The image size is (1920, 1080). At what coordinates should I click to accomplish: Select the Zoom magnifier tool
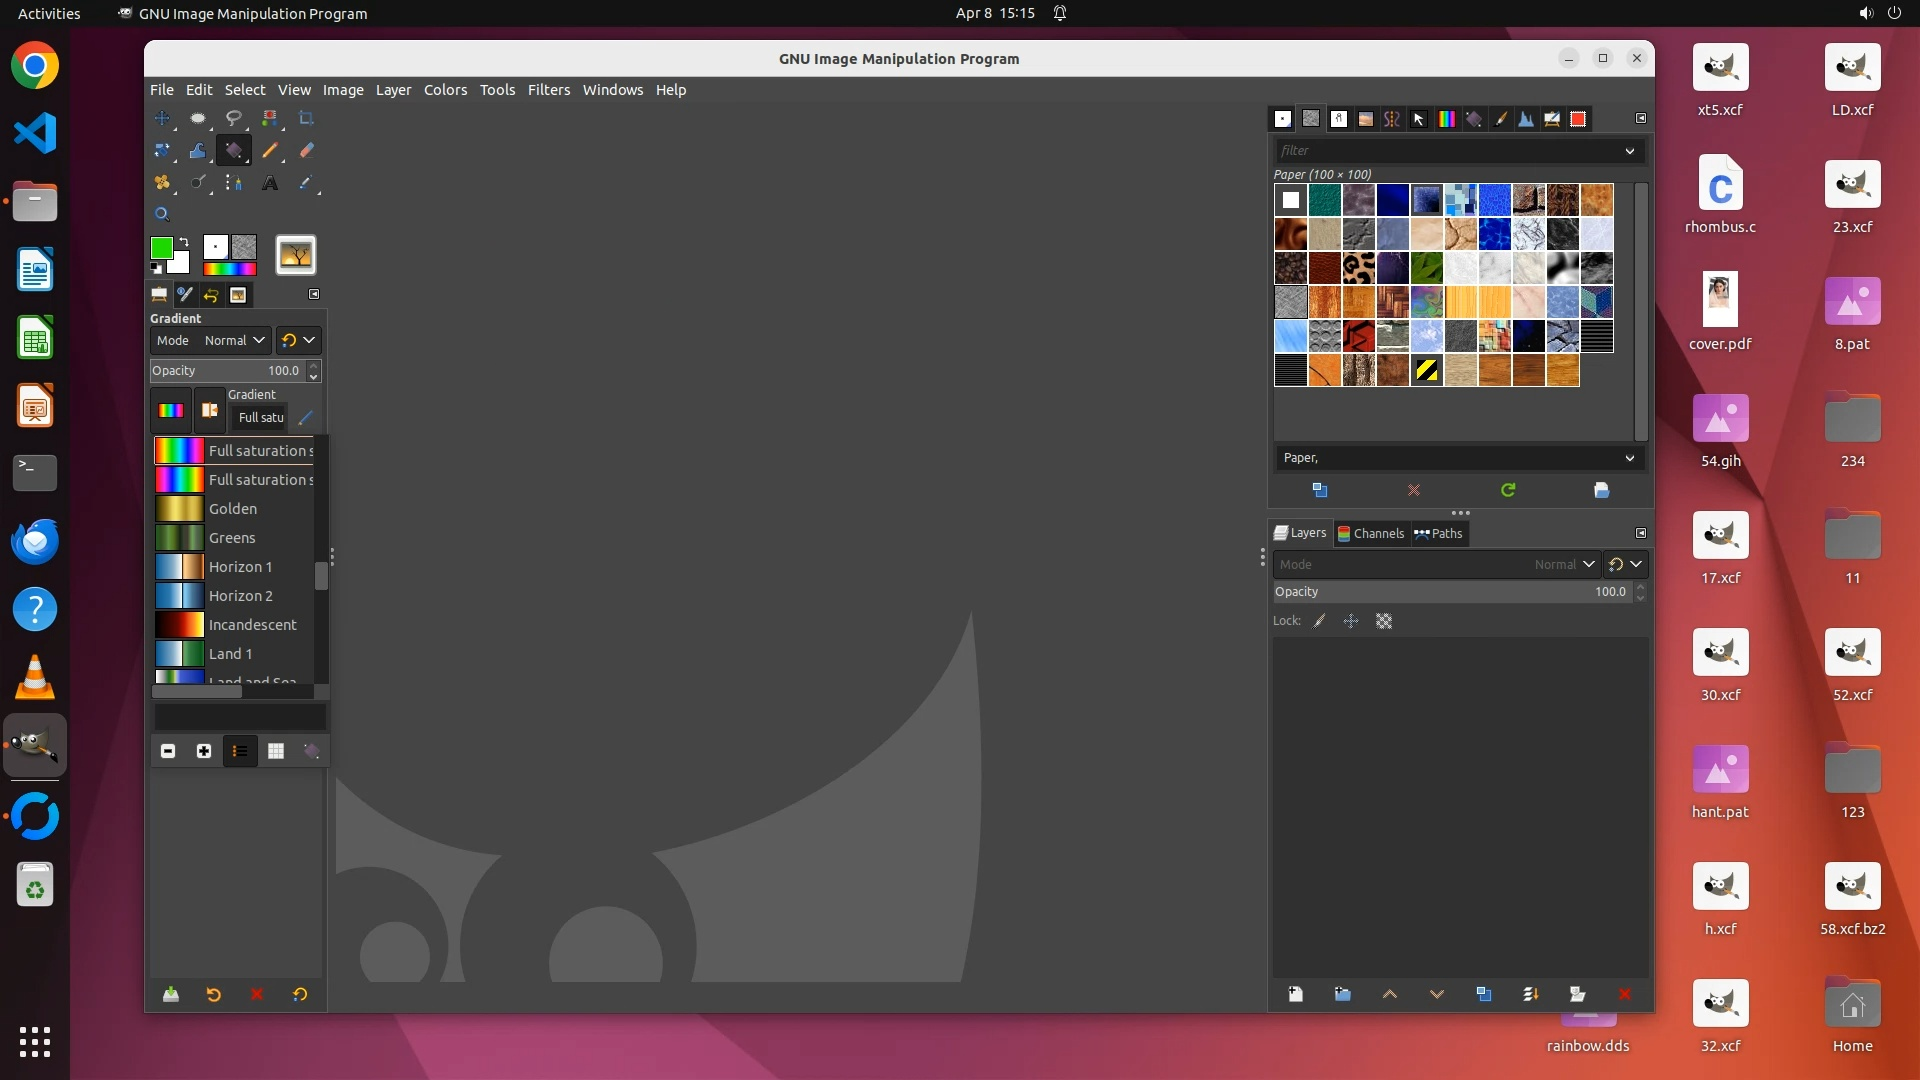pyautogui.click(x=161, y=214)
